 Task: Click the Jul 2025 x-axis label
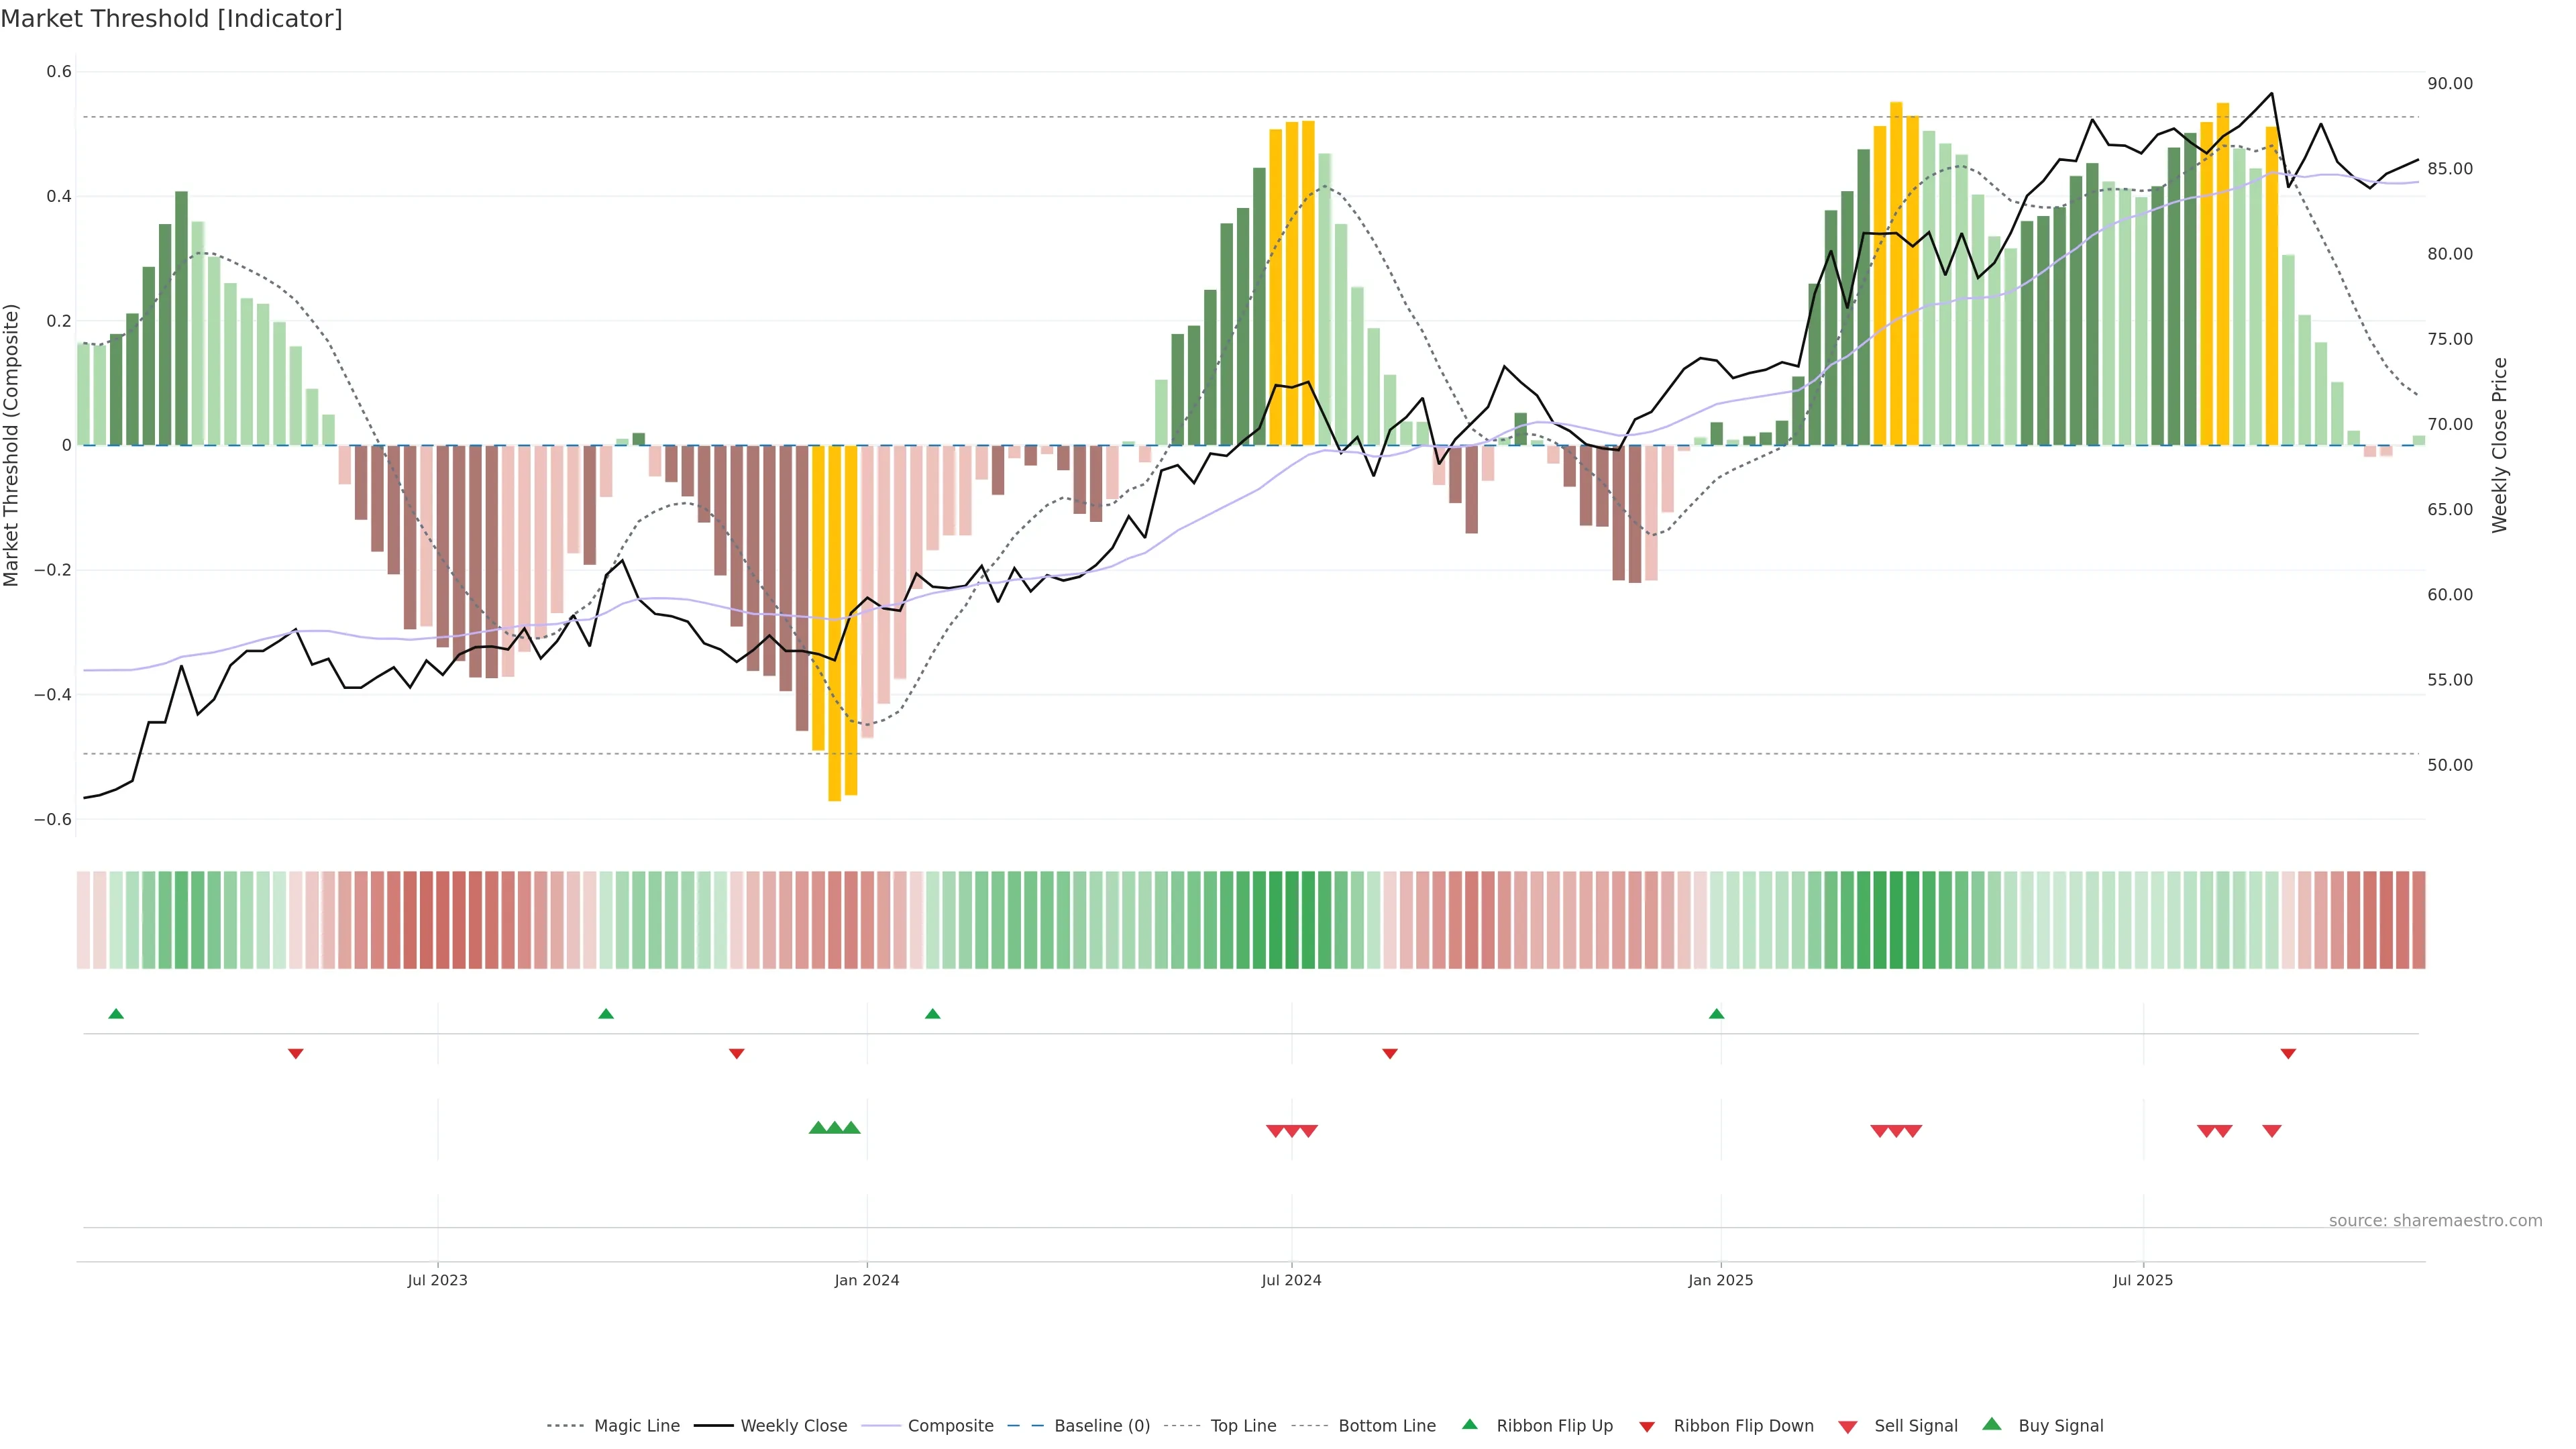click(x=2143, y=1280)
